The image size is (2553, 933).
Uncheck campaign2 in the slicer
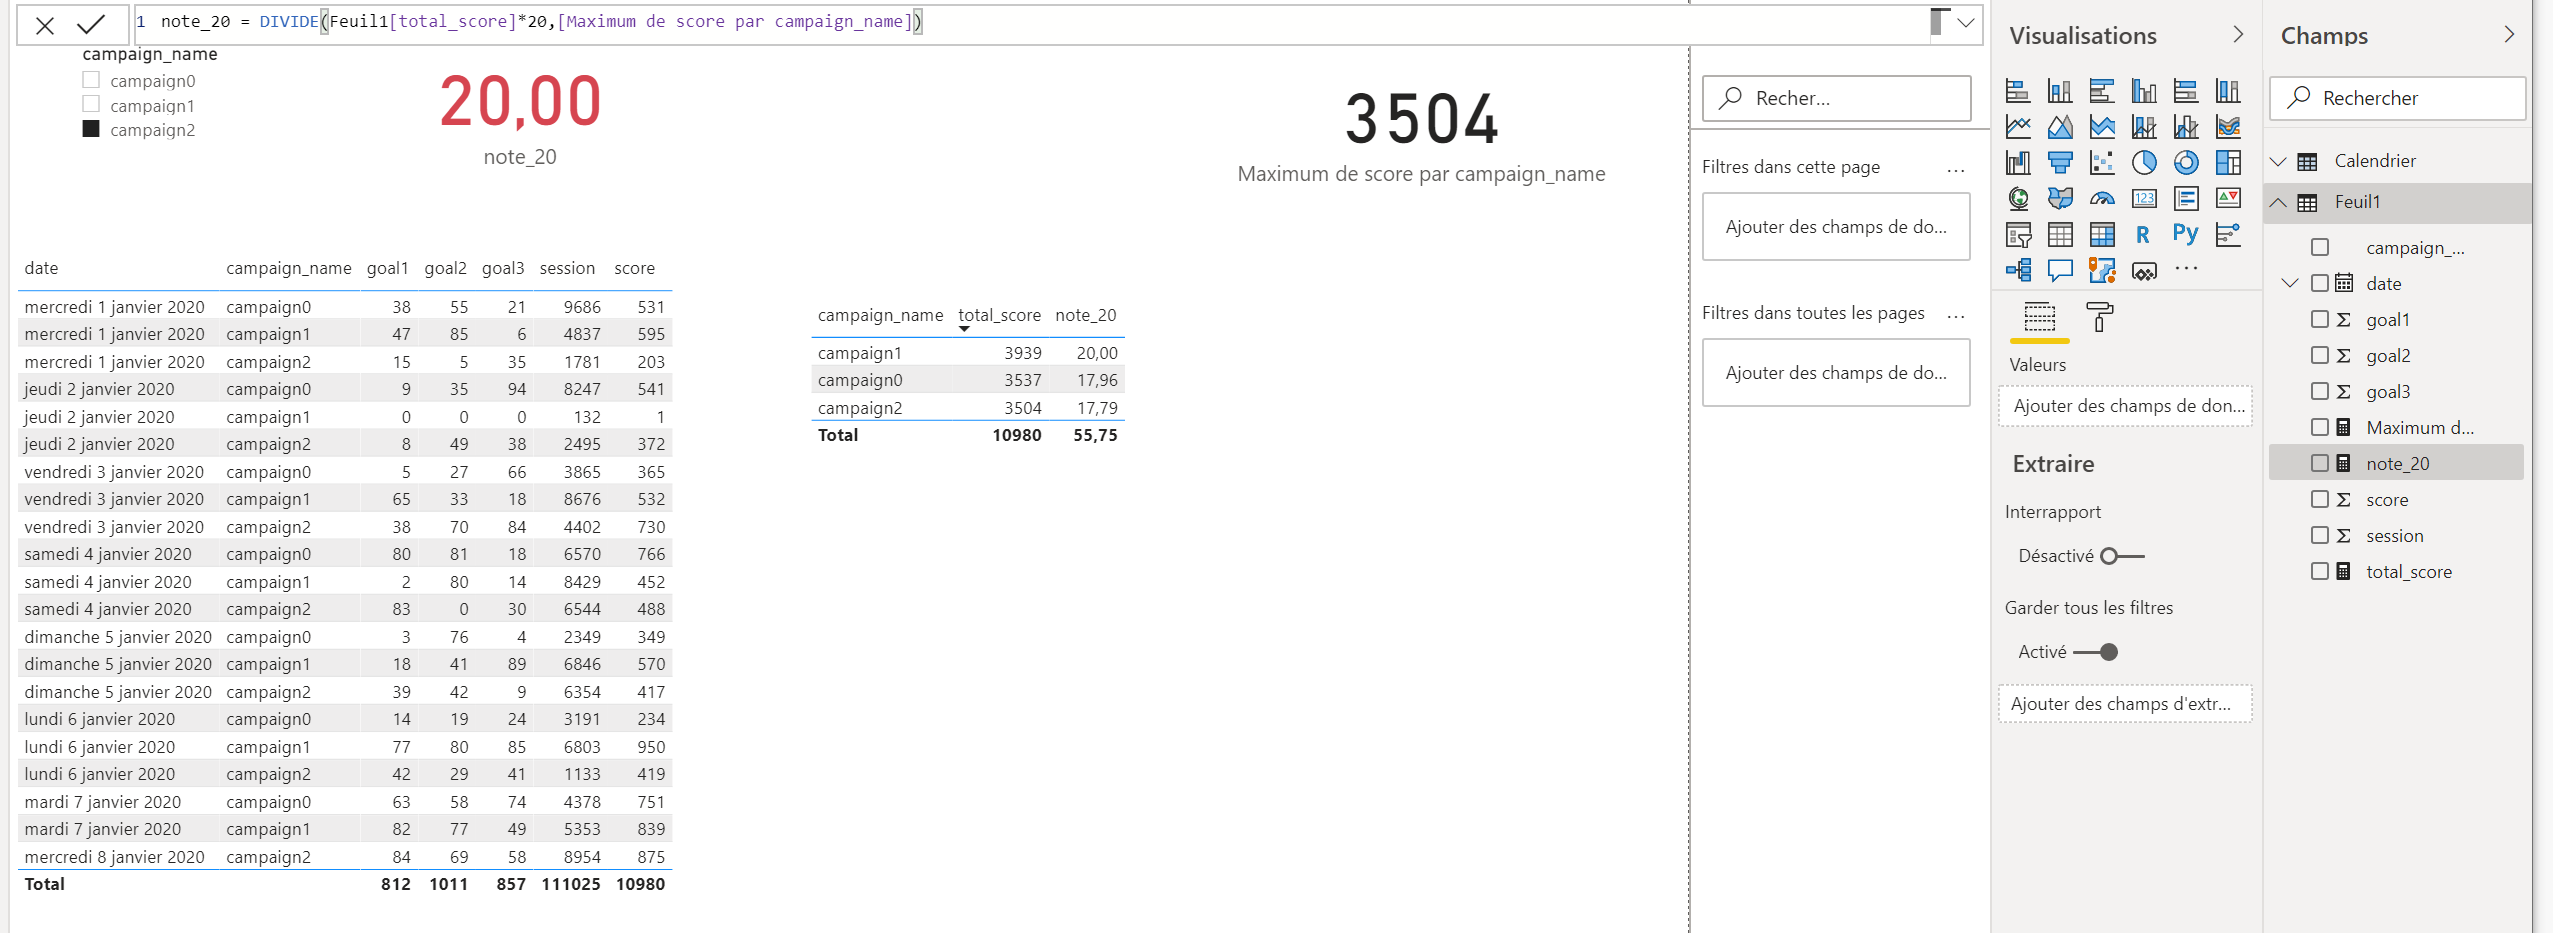(x=91, y=129)
